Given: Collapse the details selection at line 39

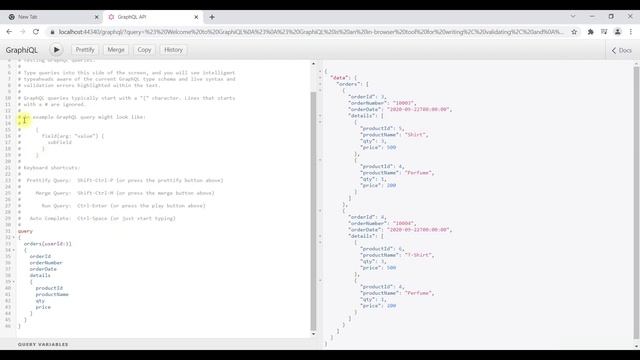Looking at the screenshot, I should pyautogui.click(x=13, y=282).
